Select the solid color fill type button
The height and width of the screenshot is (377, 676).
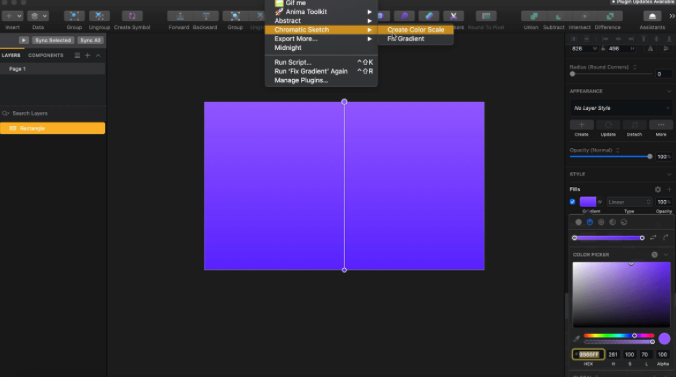click(579, 222)
